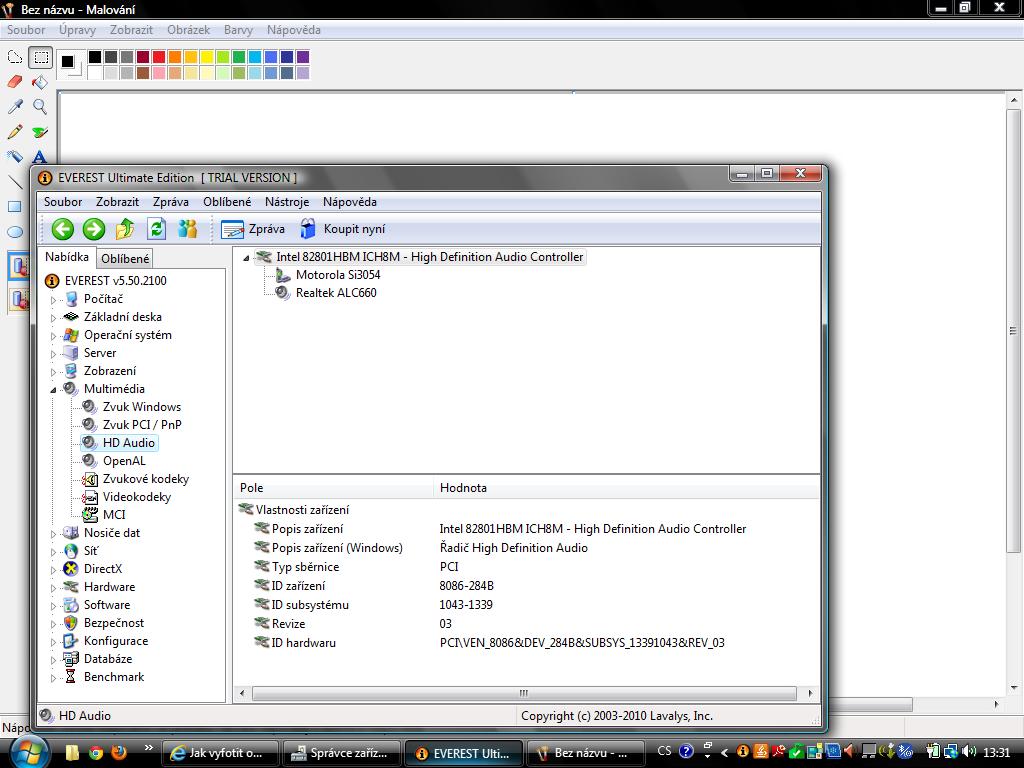
Task: Select the Airbrush tool in Paint
Action: [15, 156]
